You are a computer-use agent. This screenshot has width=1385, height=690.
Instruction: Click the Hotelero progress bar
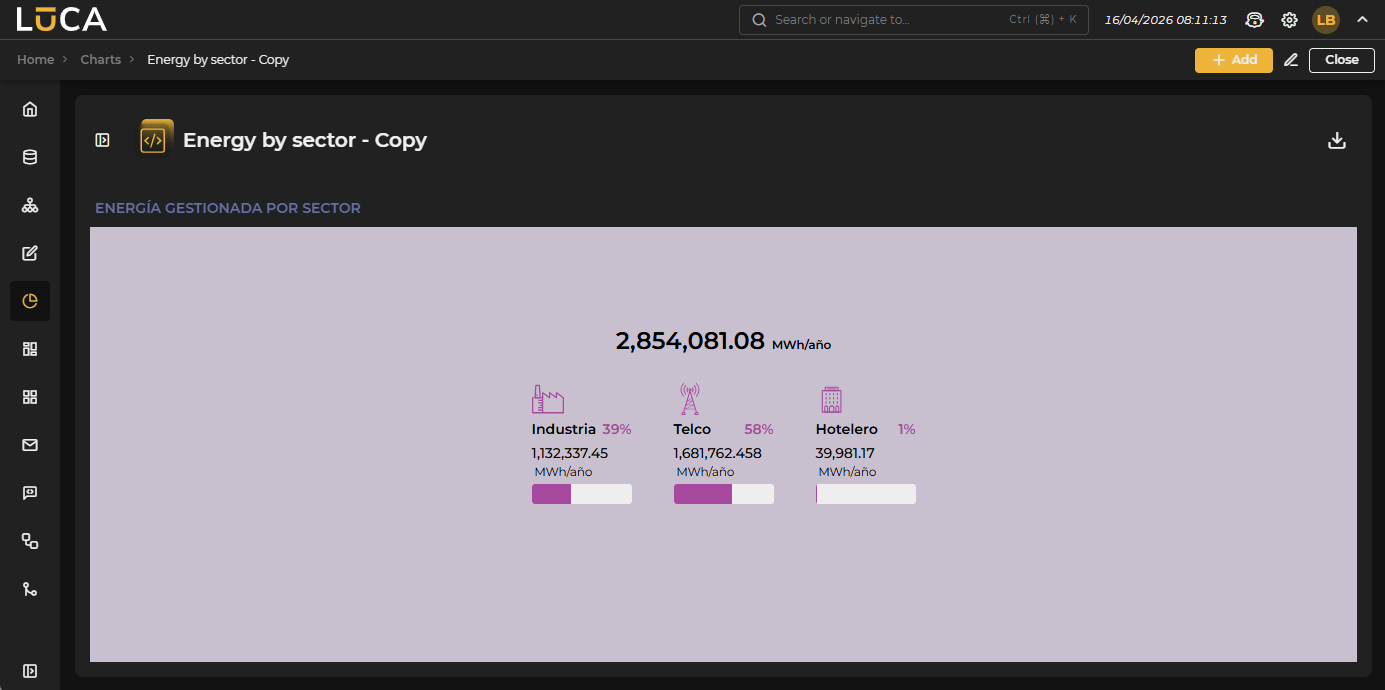[x=866, y=494]
